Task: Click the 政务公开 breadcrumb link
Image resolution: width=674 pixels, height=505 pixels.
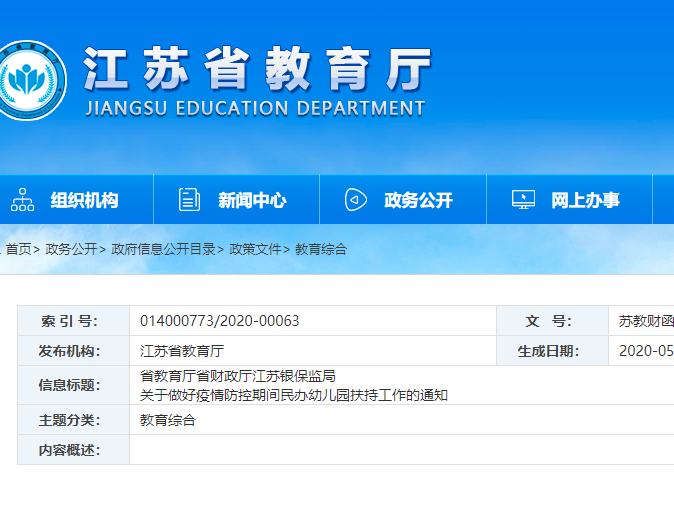Action: [71, 249]
